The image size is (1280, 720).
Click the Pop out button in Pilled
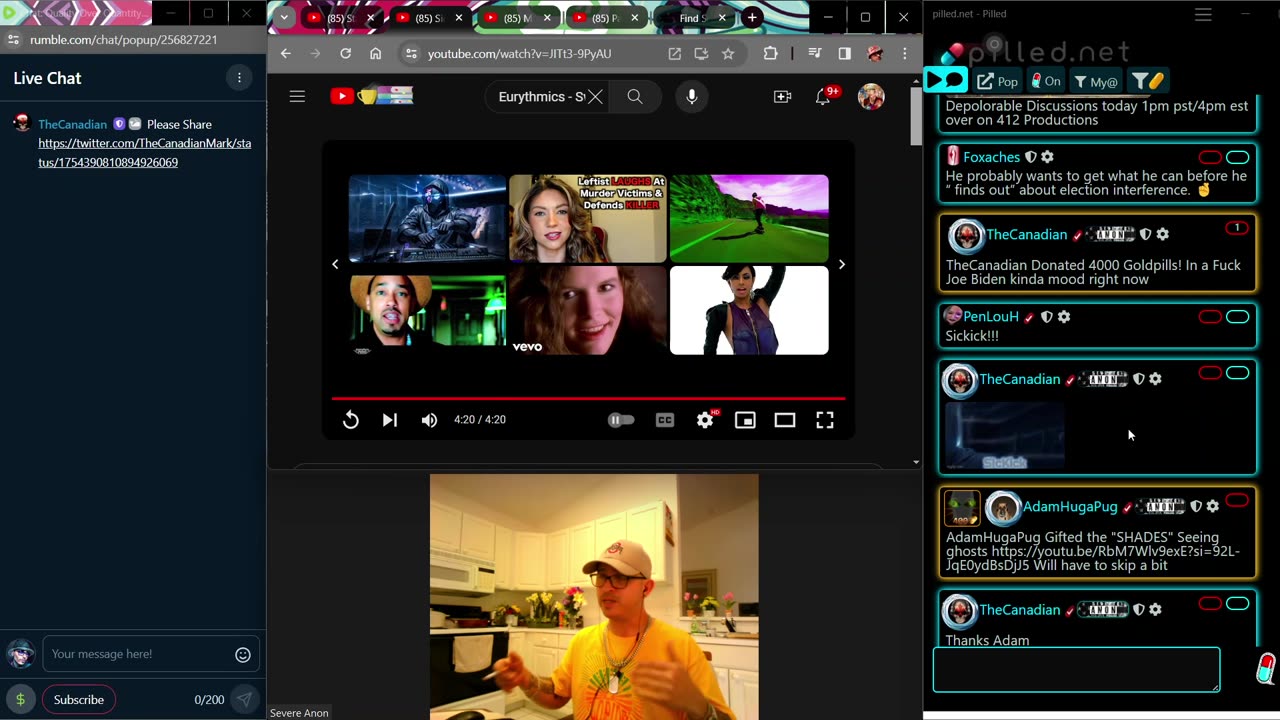pos(998,81)
